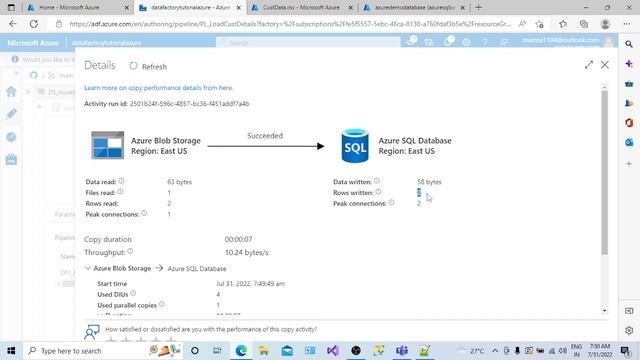Open the copy performance details link

pos(159,88)
